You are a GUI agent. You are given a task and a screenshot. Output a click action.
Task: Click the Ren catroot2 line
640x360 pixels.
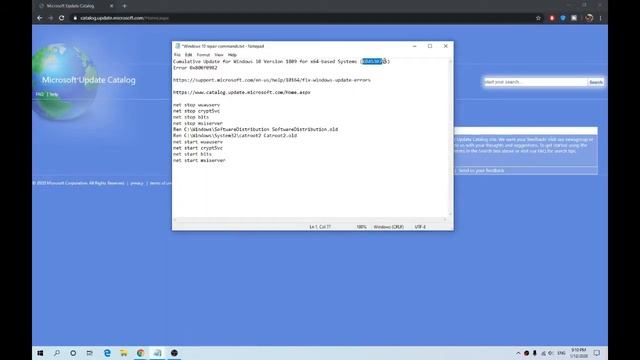coord(235,136)
